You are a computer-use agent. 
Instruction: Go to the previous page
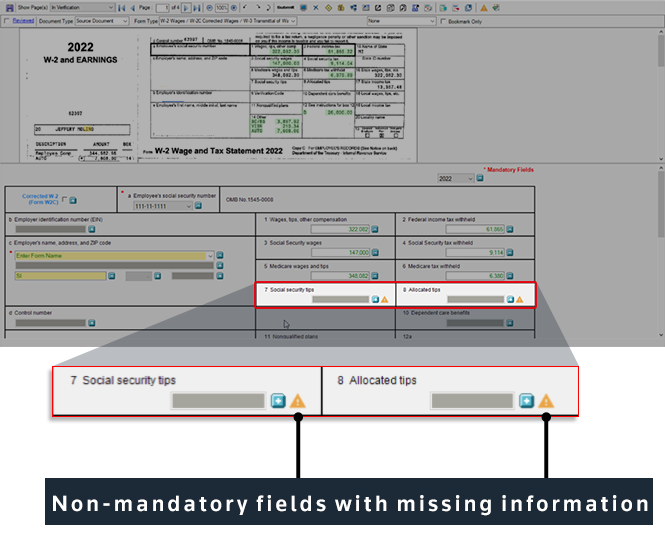click(x=133, y=8)
